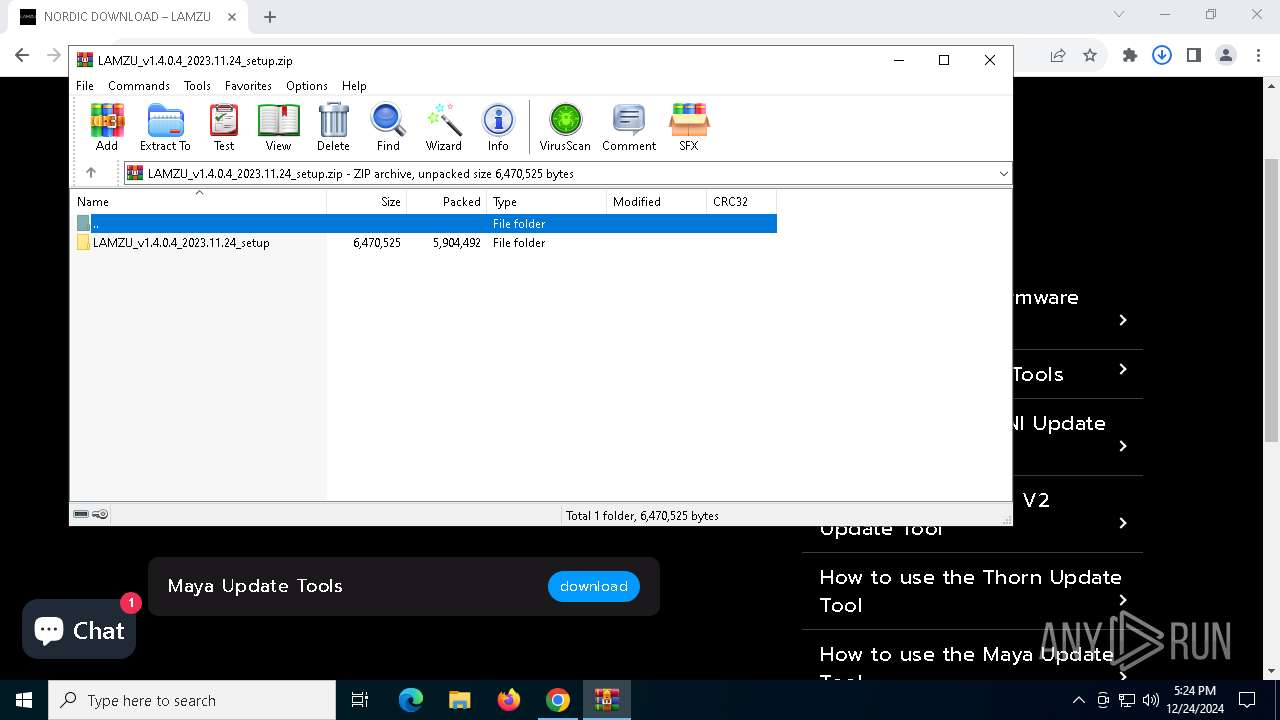Open the Commands menu
This screenshot has height=720, width=1280.
coord(139,86)
